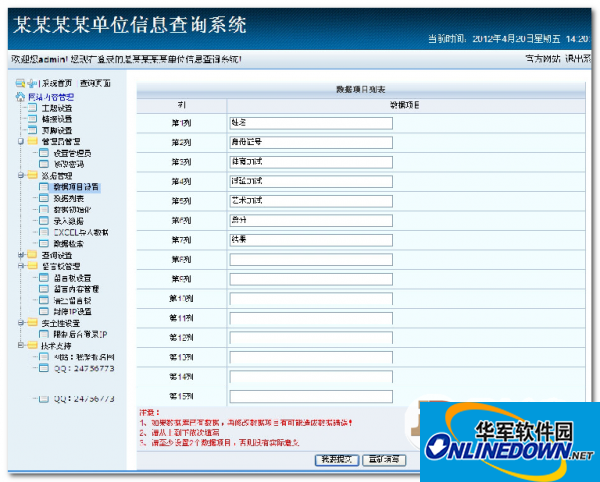Click the page icon beside 留言板设置

[x=44, y=278]
